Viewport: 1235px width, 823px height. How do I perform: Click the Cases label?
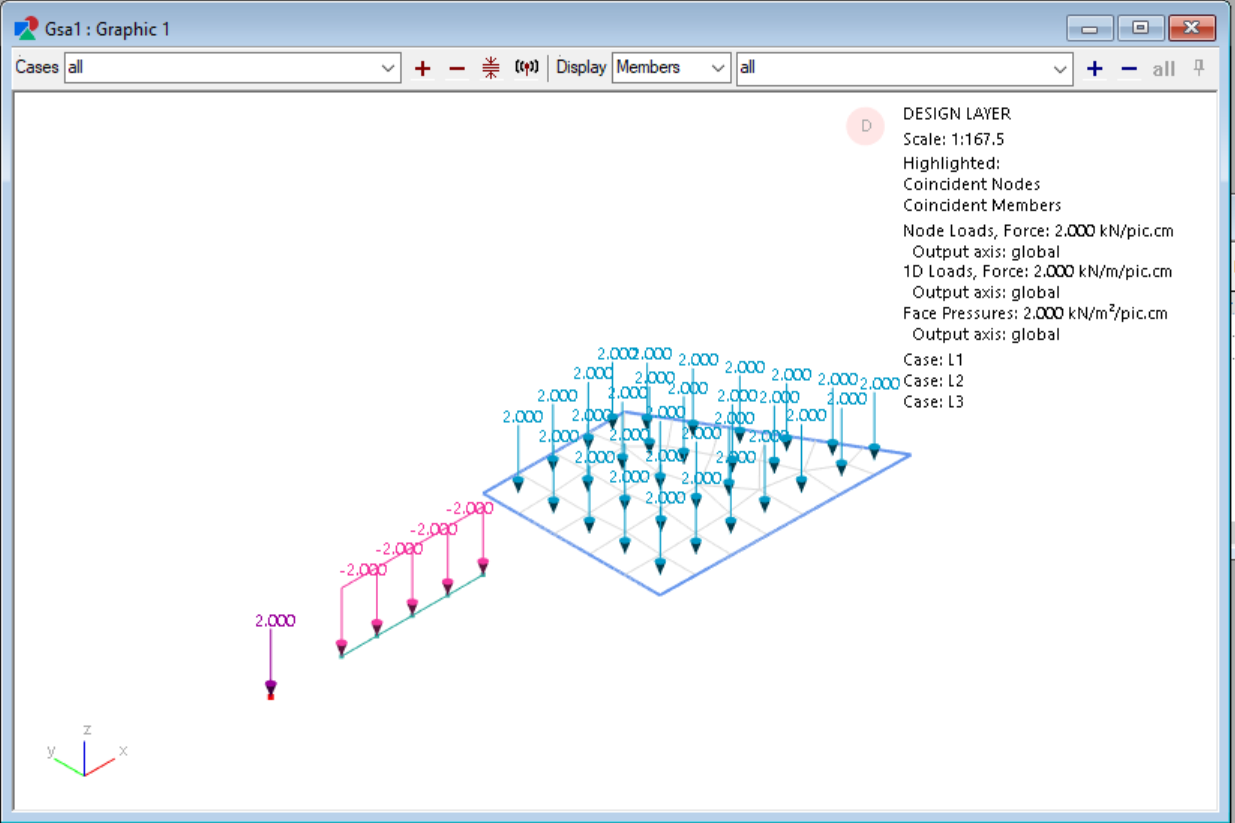[35, 68]
